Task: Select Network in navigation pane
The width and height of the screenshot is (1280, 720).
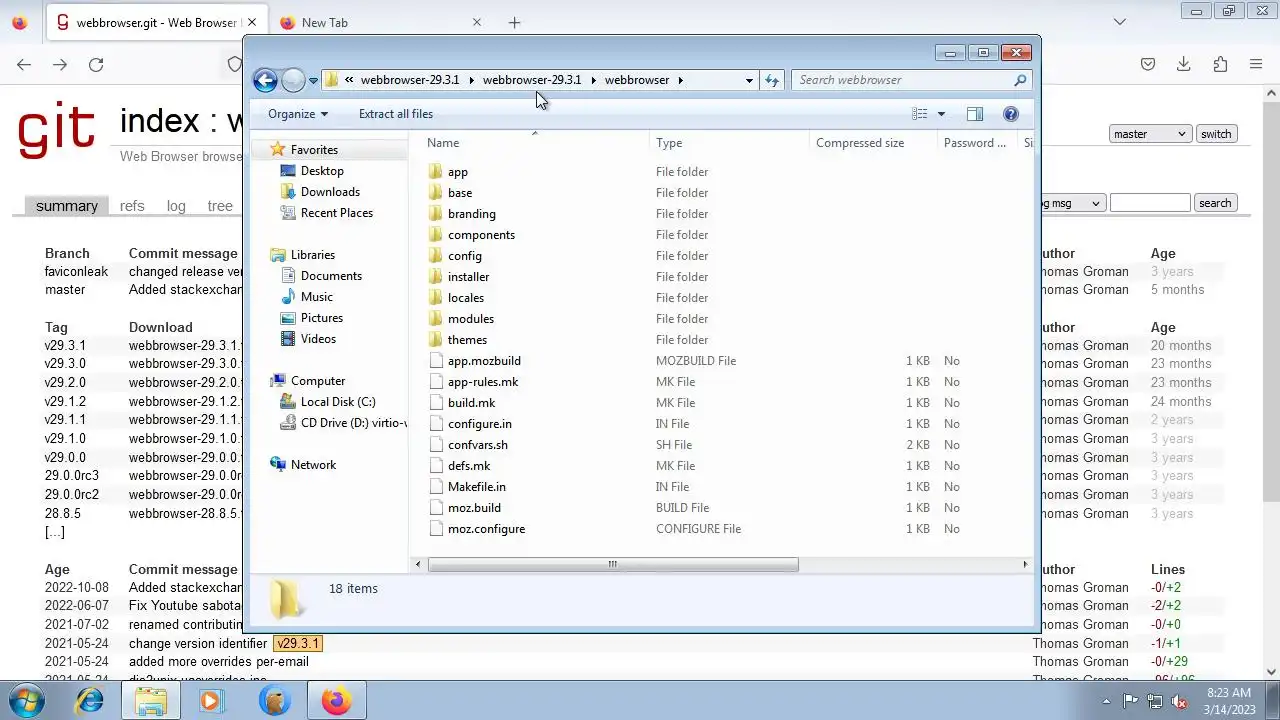Action: 313,465
